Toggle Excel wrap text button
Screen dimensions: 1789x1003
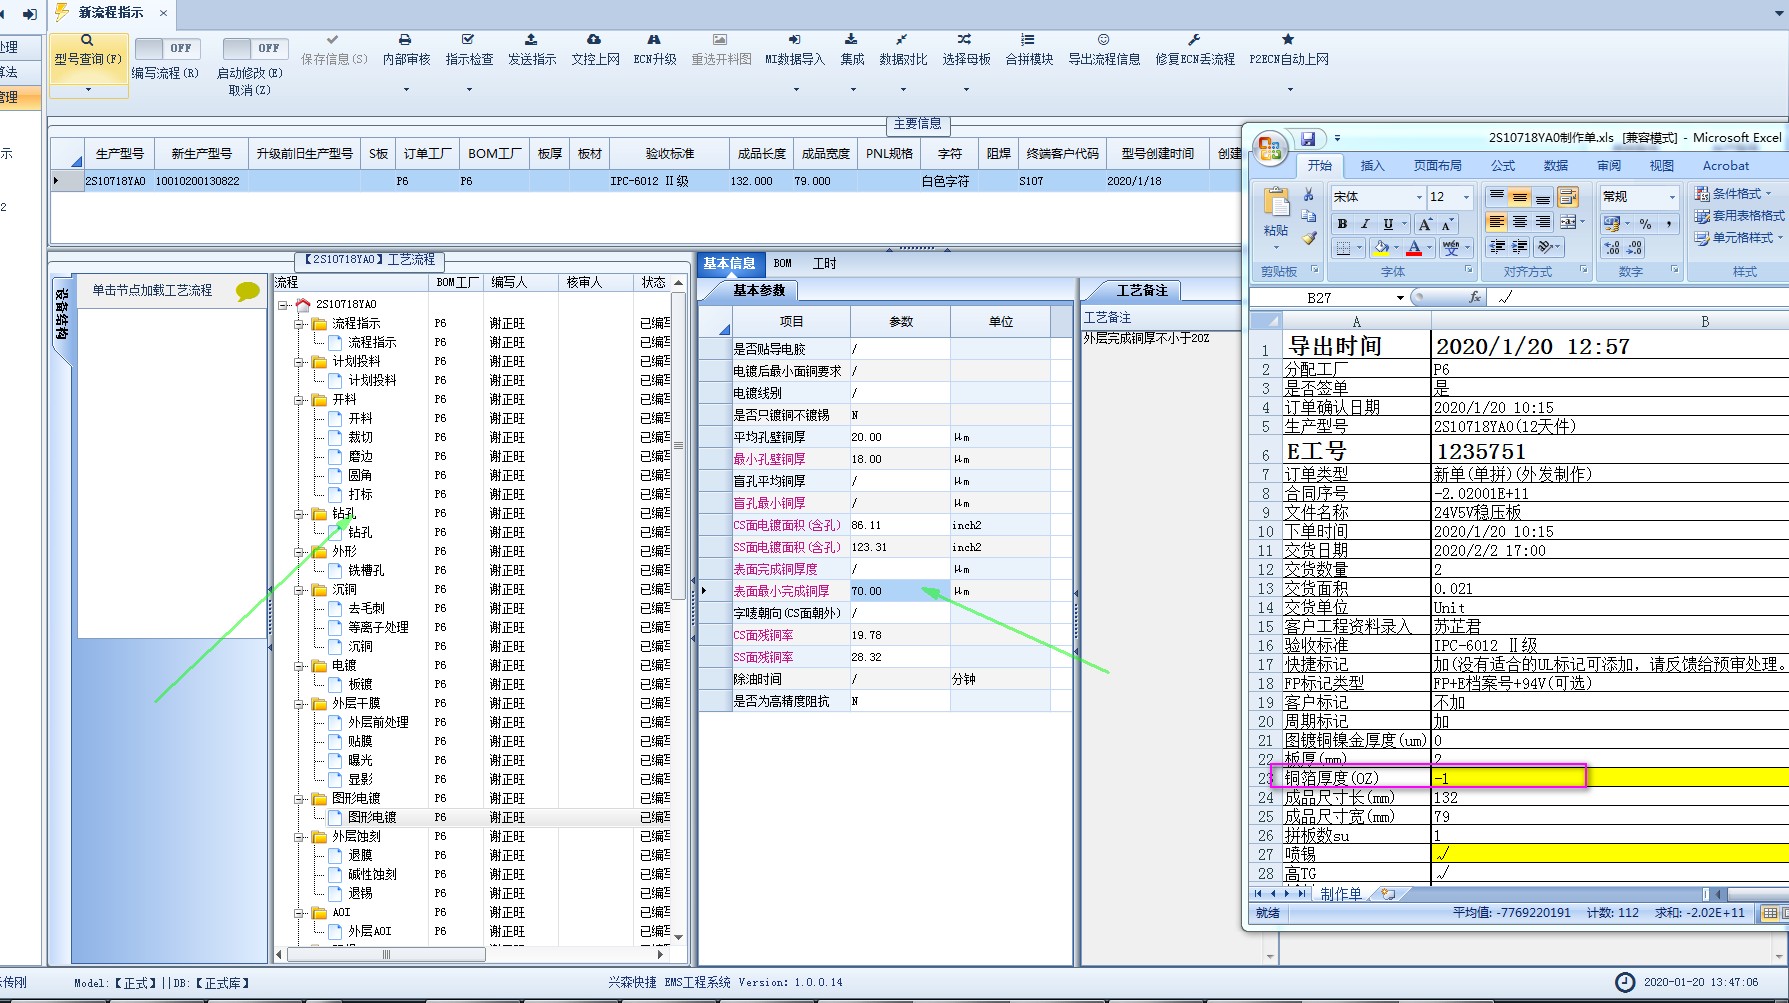click(1567, 197)
